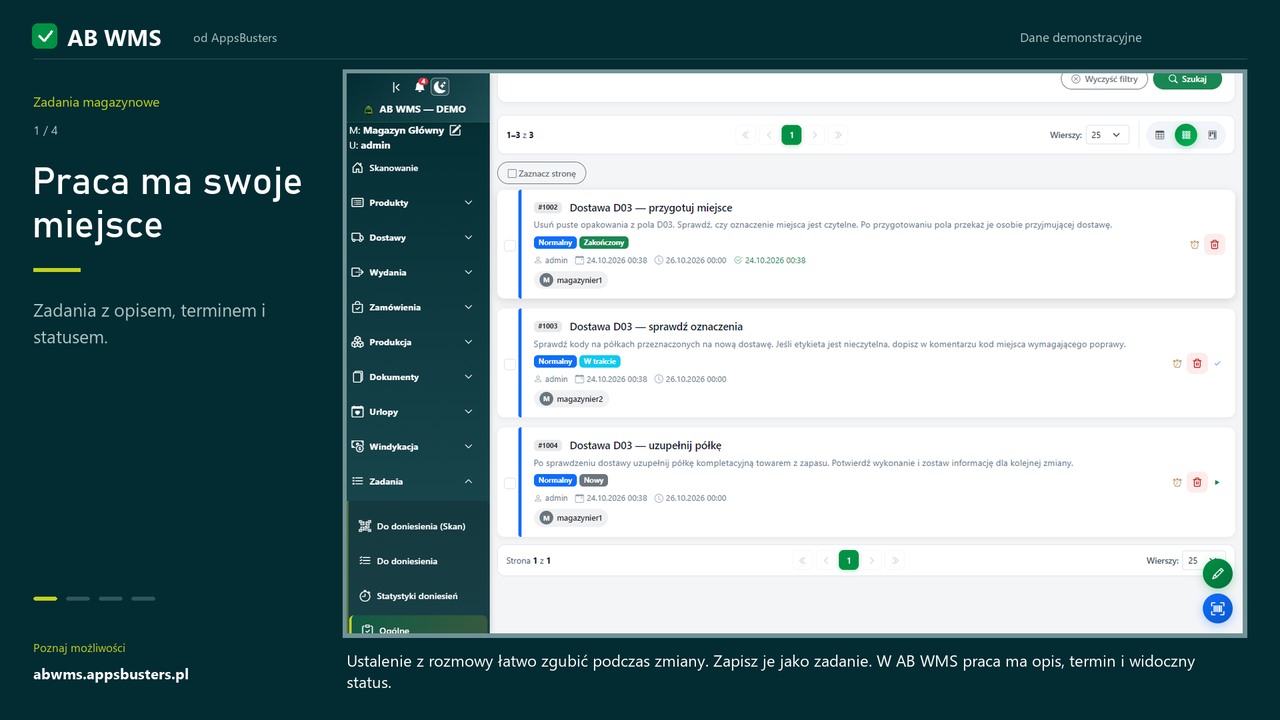Click the blue scan floating button
The width and height of the screenshot is (1280, 720).
coord(1217,608)
